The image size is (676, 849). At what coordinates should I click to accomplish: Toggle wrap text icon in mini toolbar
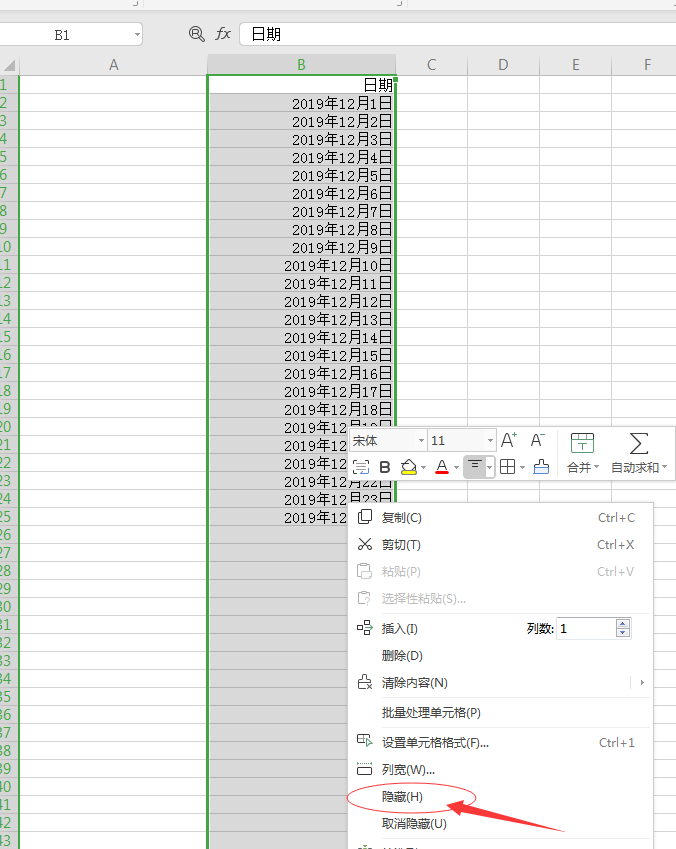click(x=361, y=467)
